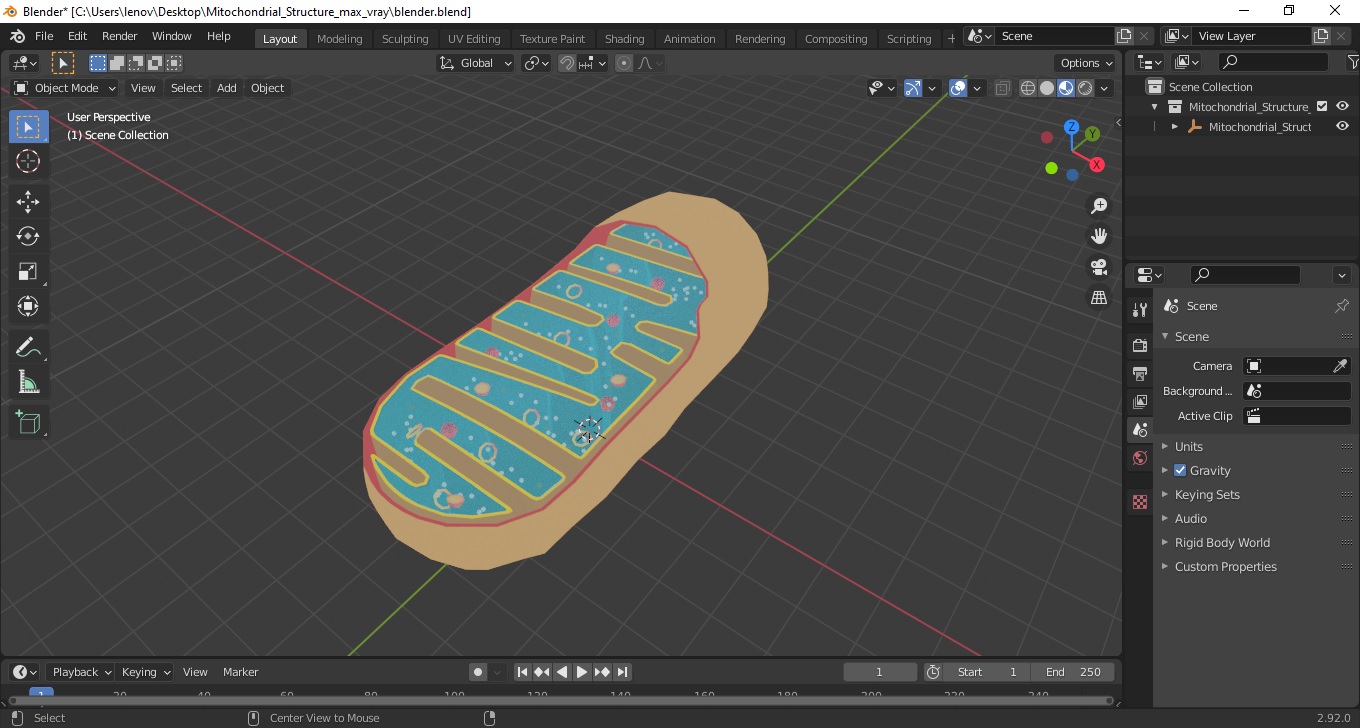Image resolution: width=1360 pixels, height=728 pixels.
Task: Switch to the Modeling workspace tab
Action: 339,39
